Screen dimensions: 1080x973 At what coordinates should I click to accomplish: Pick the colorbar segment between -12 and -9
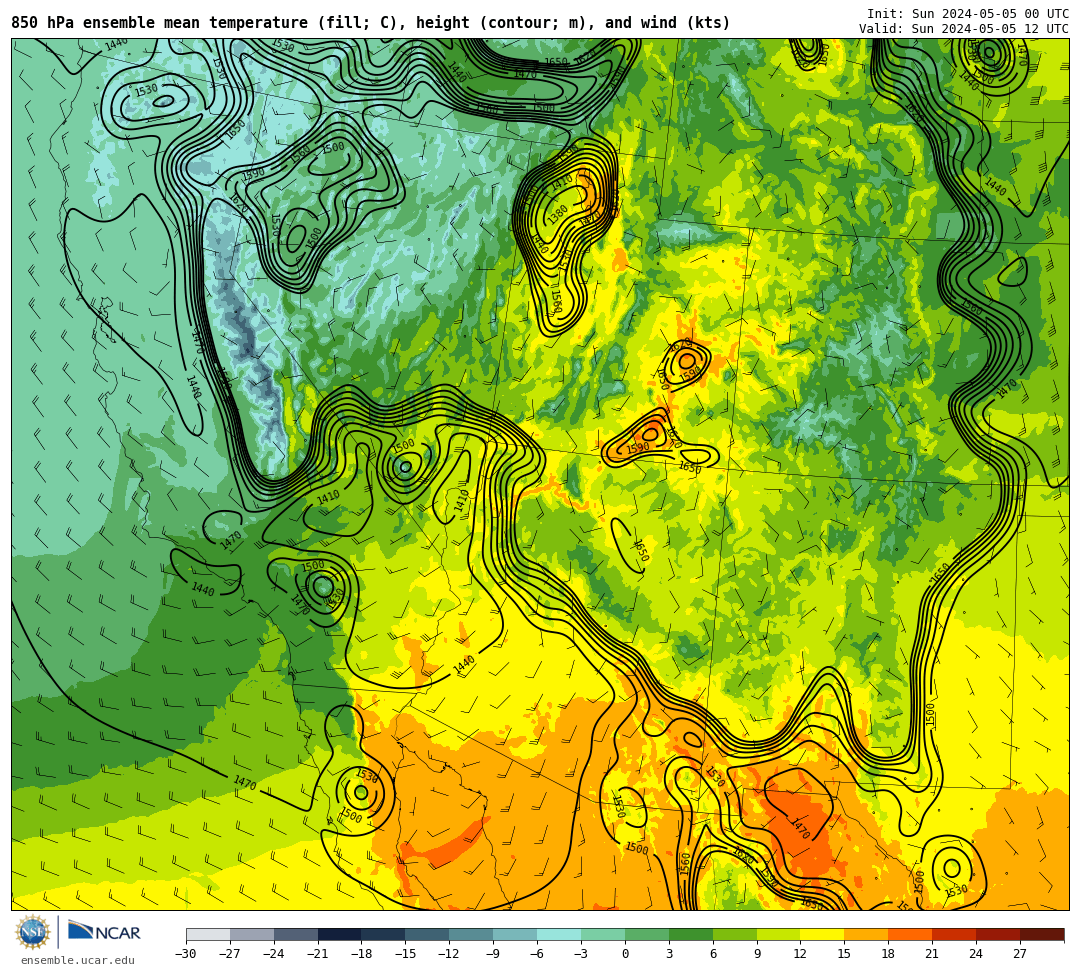tap(471, 934)
